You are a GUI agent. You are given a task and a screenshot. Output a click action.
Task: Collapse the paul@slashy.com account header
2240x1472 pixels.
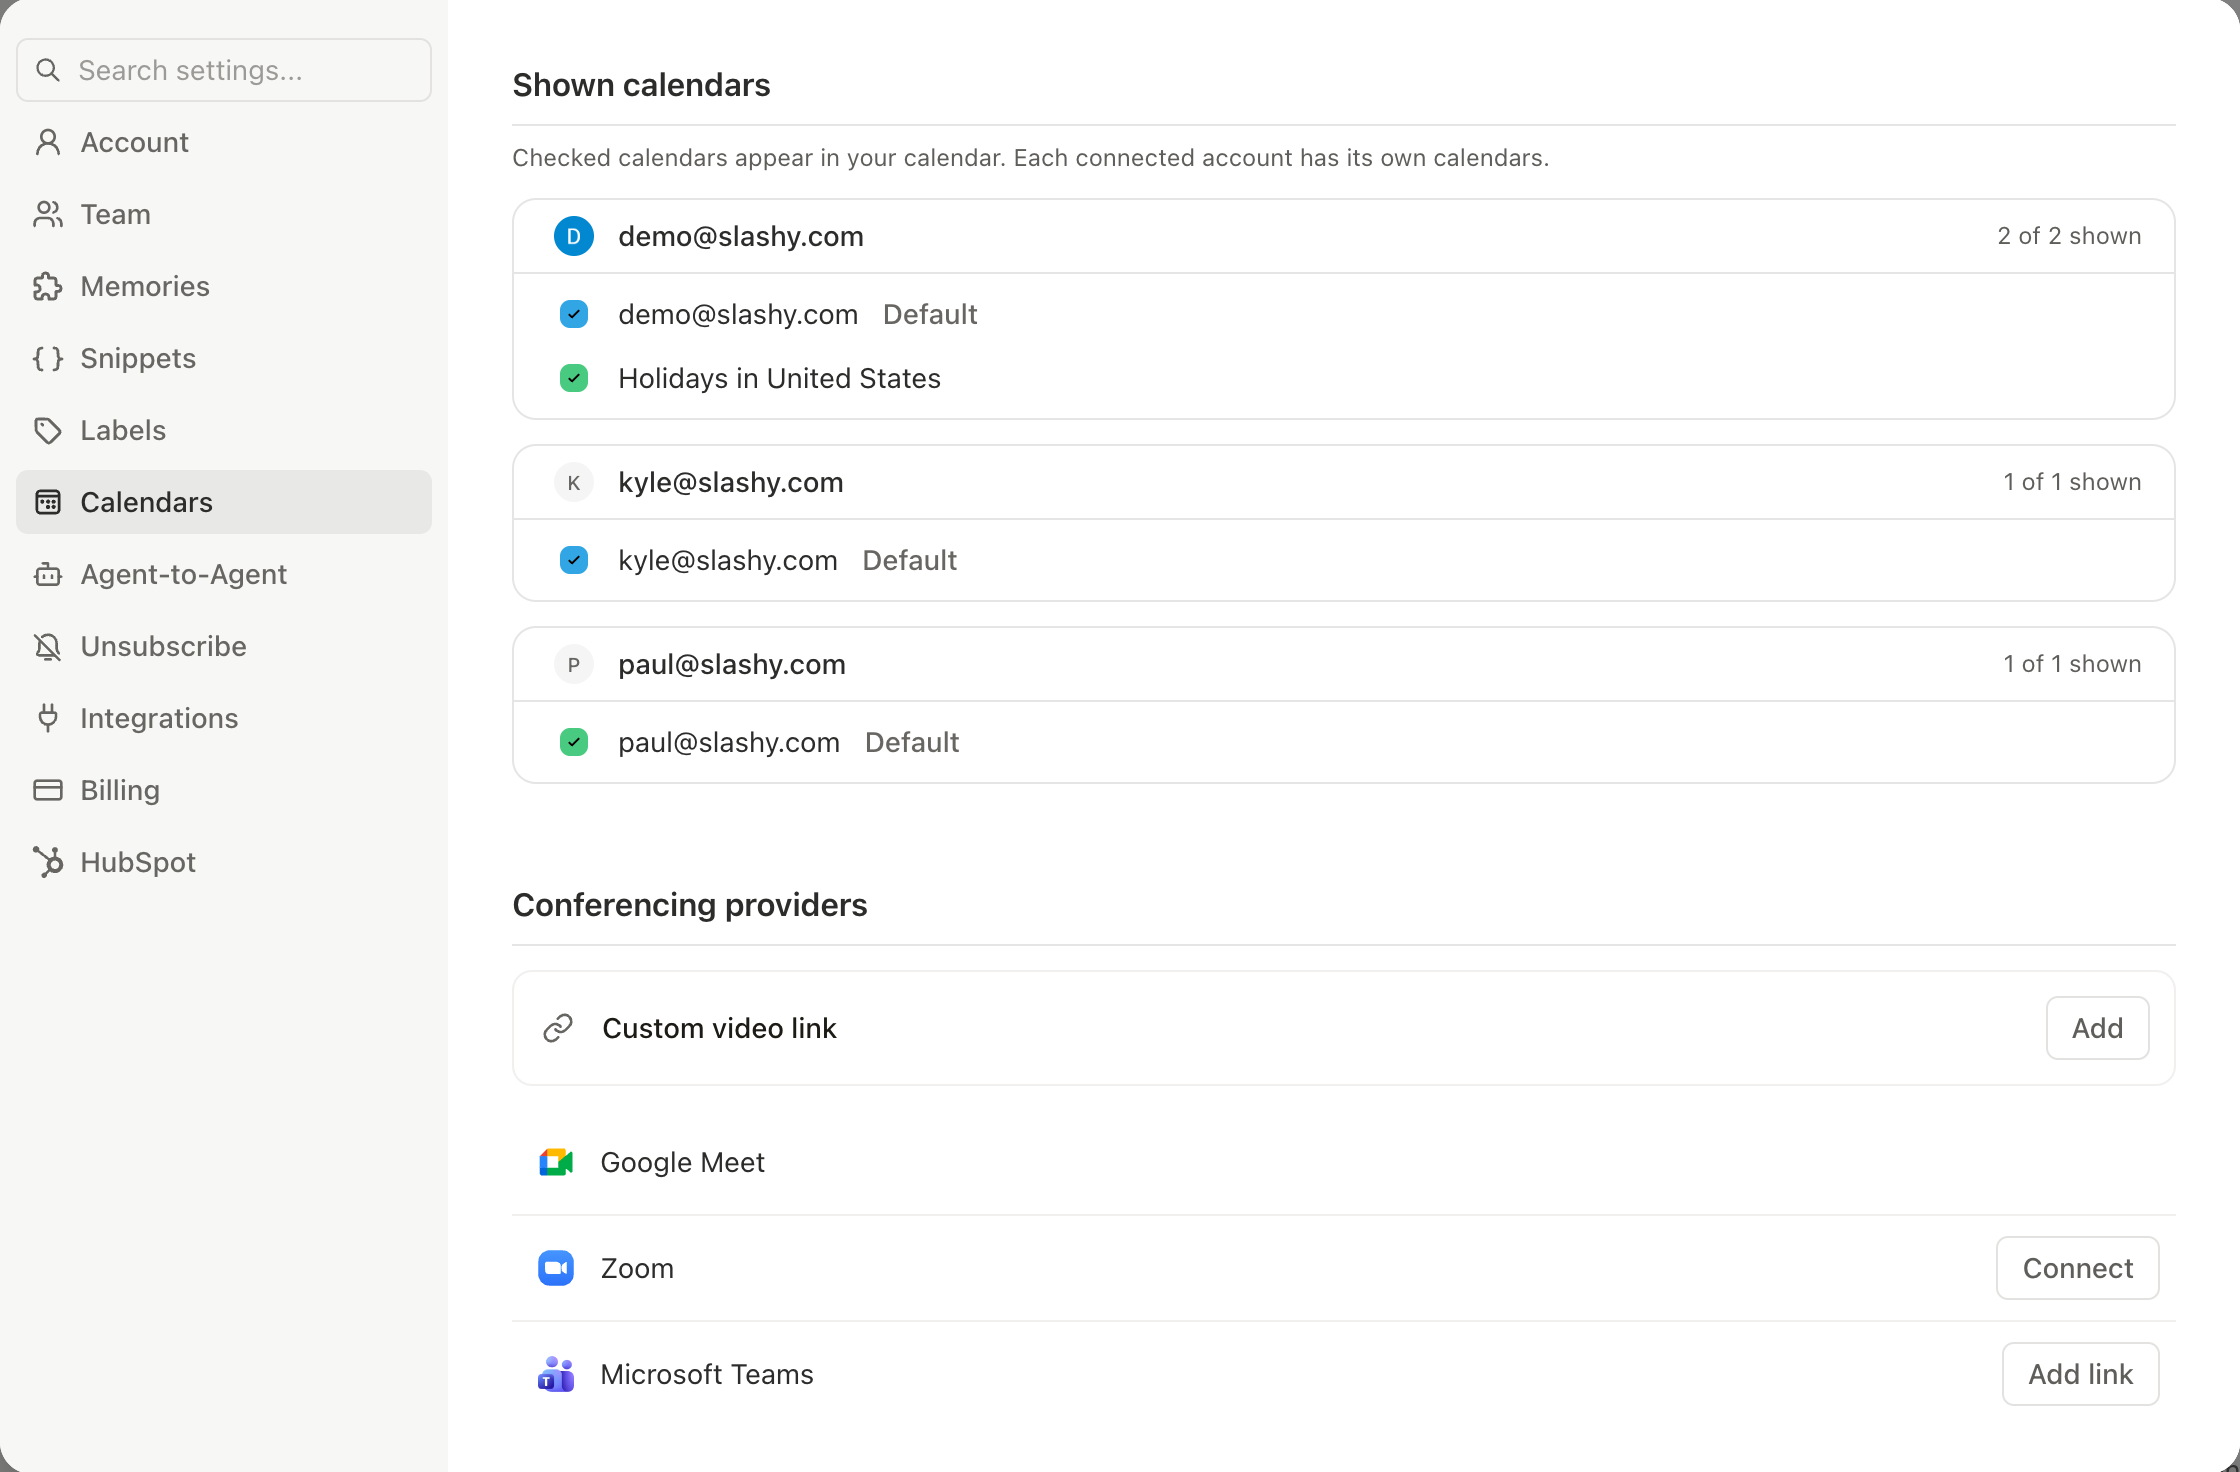(1343, 664)
